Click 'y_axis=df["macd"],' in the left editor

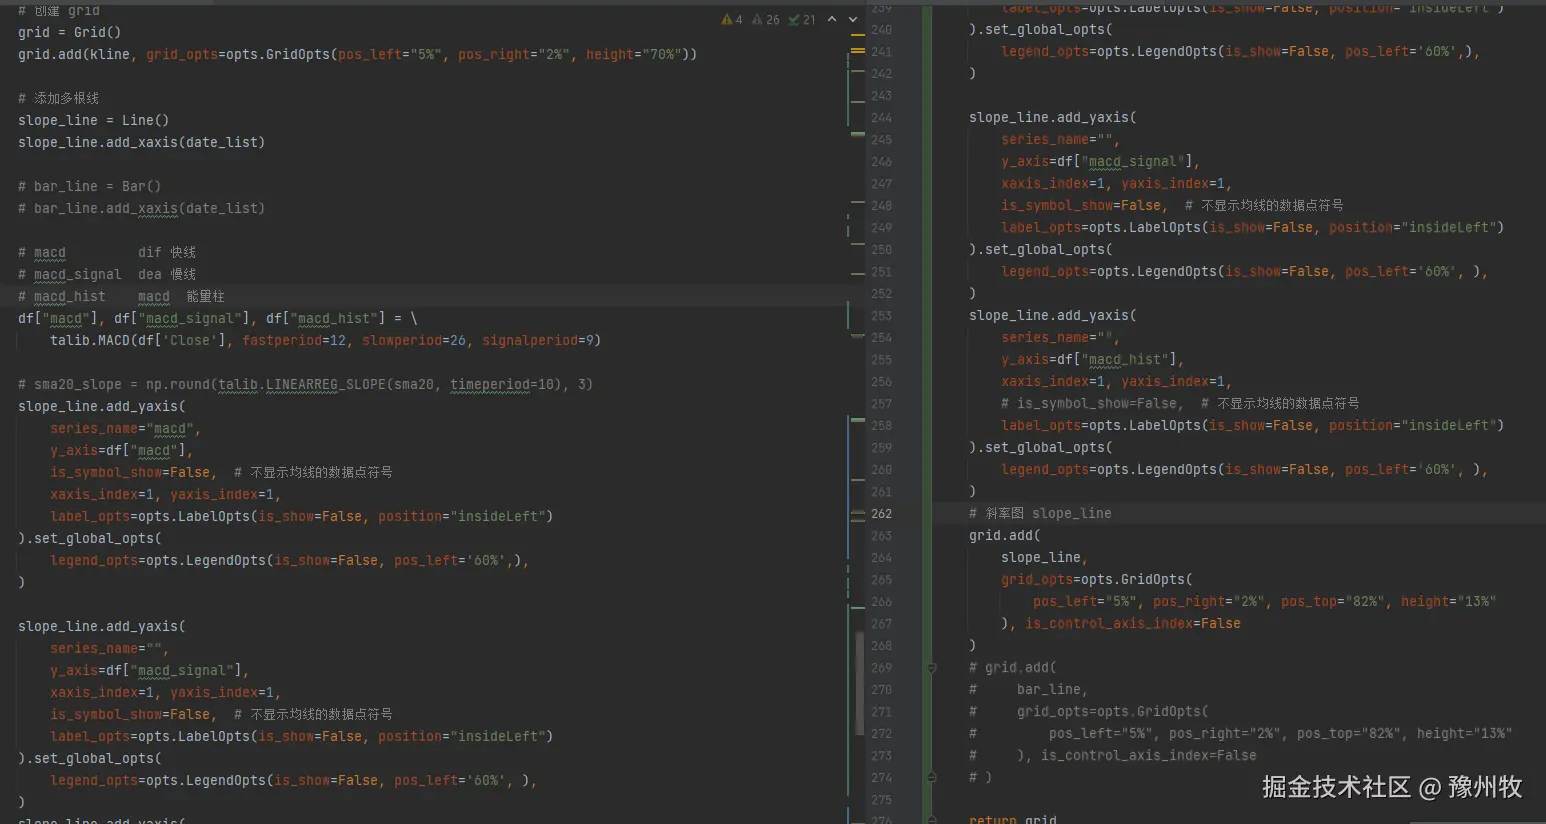click(121, 450)
